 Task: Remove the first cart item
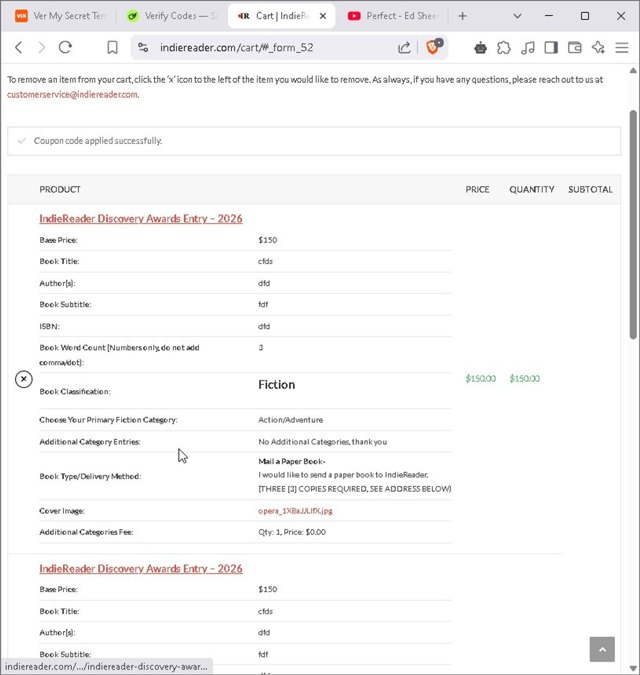(24, 379)
